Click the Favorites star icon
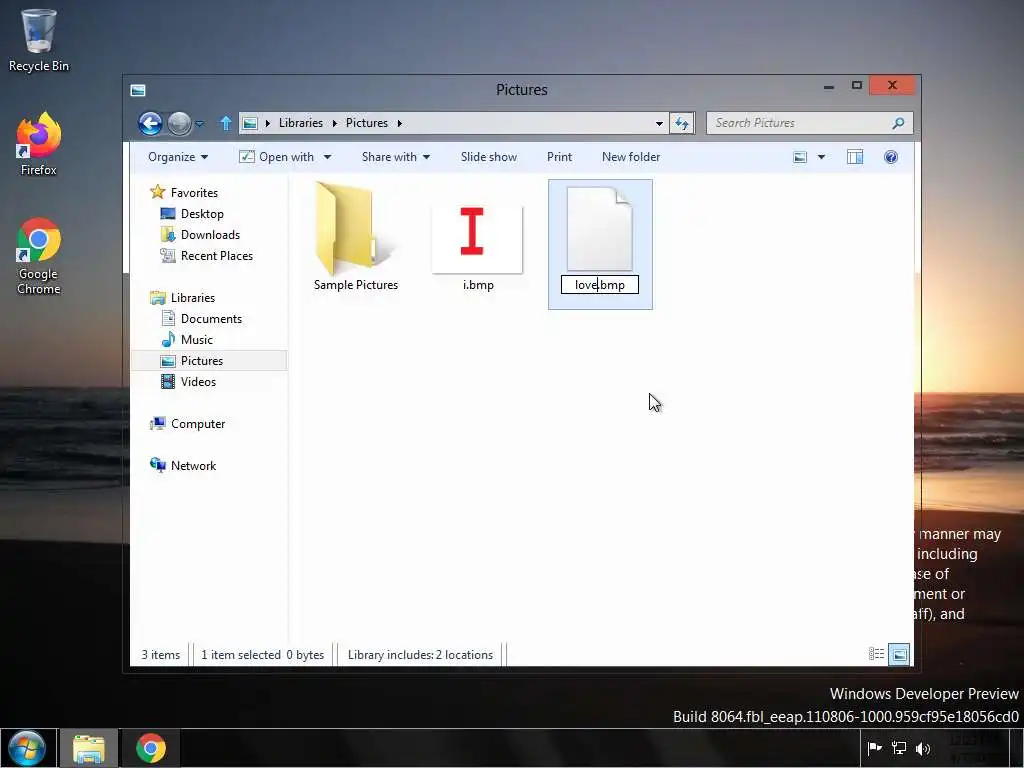Image resolution: width=1024 pixels, height=768 pixels. click(x=157, y=192)
